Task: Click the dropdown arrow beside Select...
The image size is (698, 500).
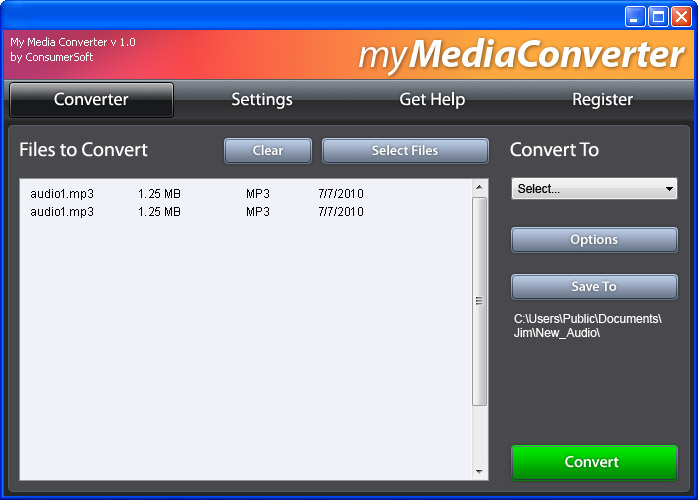Action: 669,189
